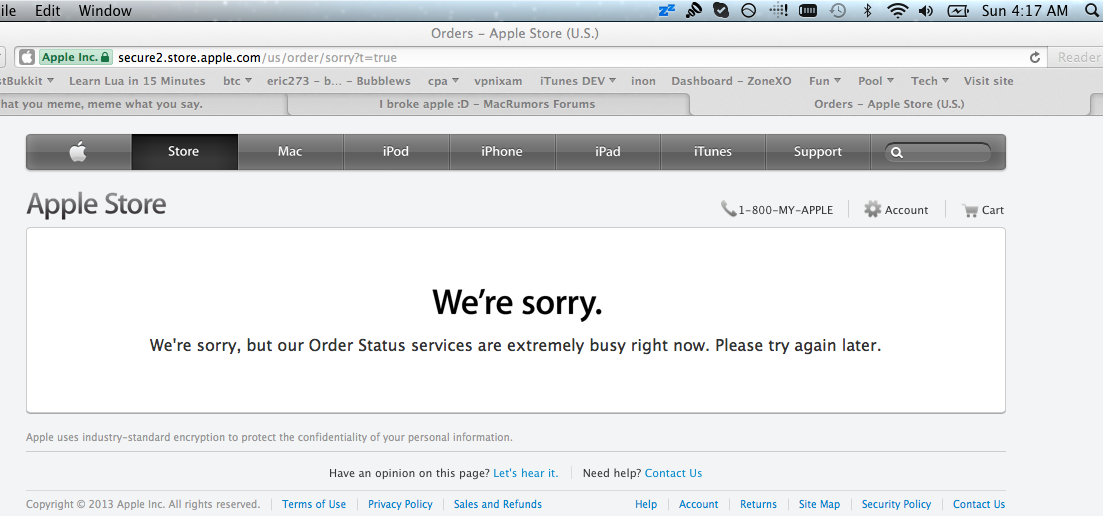
Task: Click the Reader button
Action: [x=1078, y=58]
